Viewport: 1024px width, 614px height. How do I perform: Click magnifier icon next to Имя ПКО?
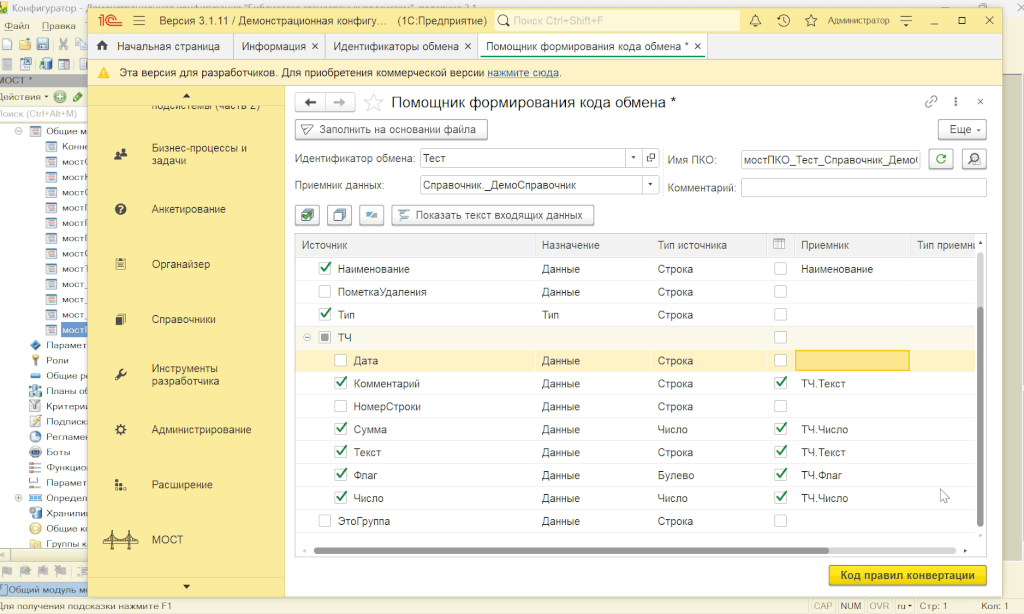coord(972,158)
